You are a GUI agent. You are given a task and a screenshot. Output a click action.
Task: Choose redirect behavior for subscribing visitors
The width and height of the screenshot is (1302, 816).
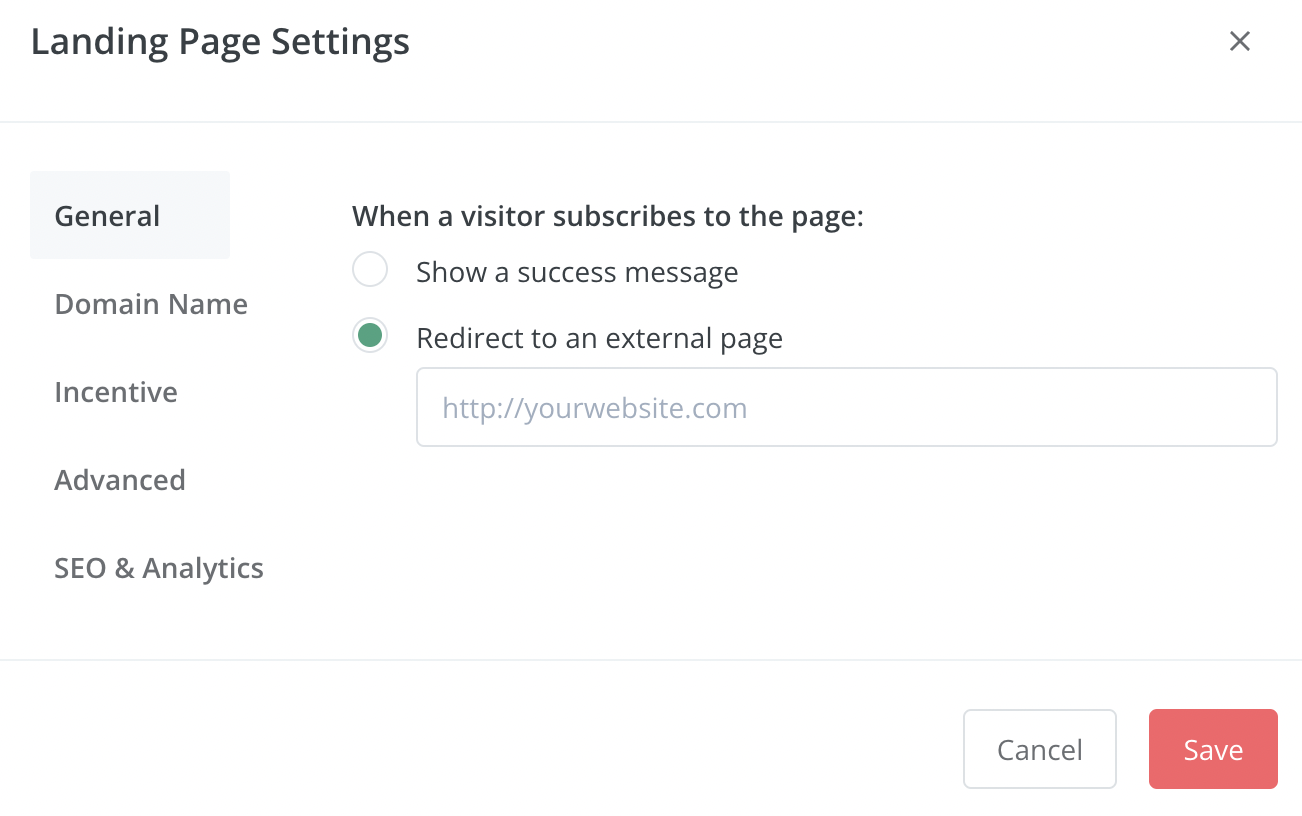[x=370, y=335]
